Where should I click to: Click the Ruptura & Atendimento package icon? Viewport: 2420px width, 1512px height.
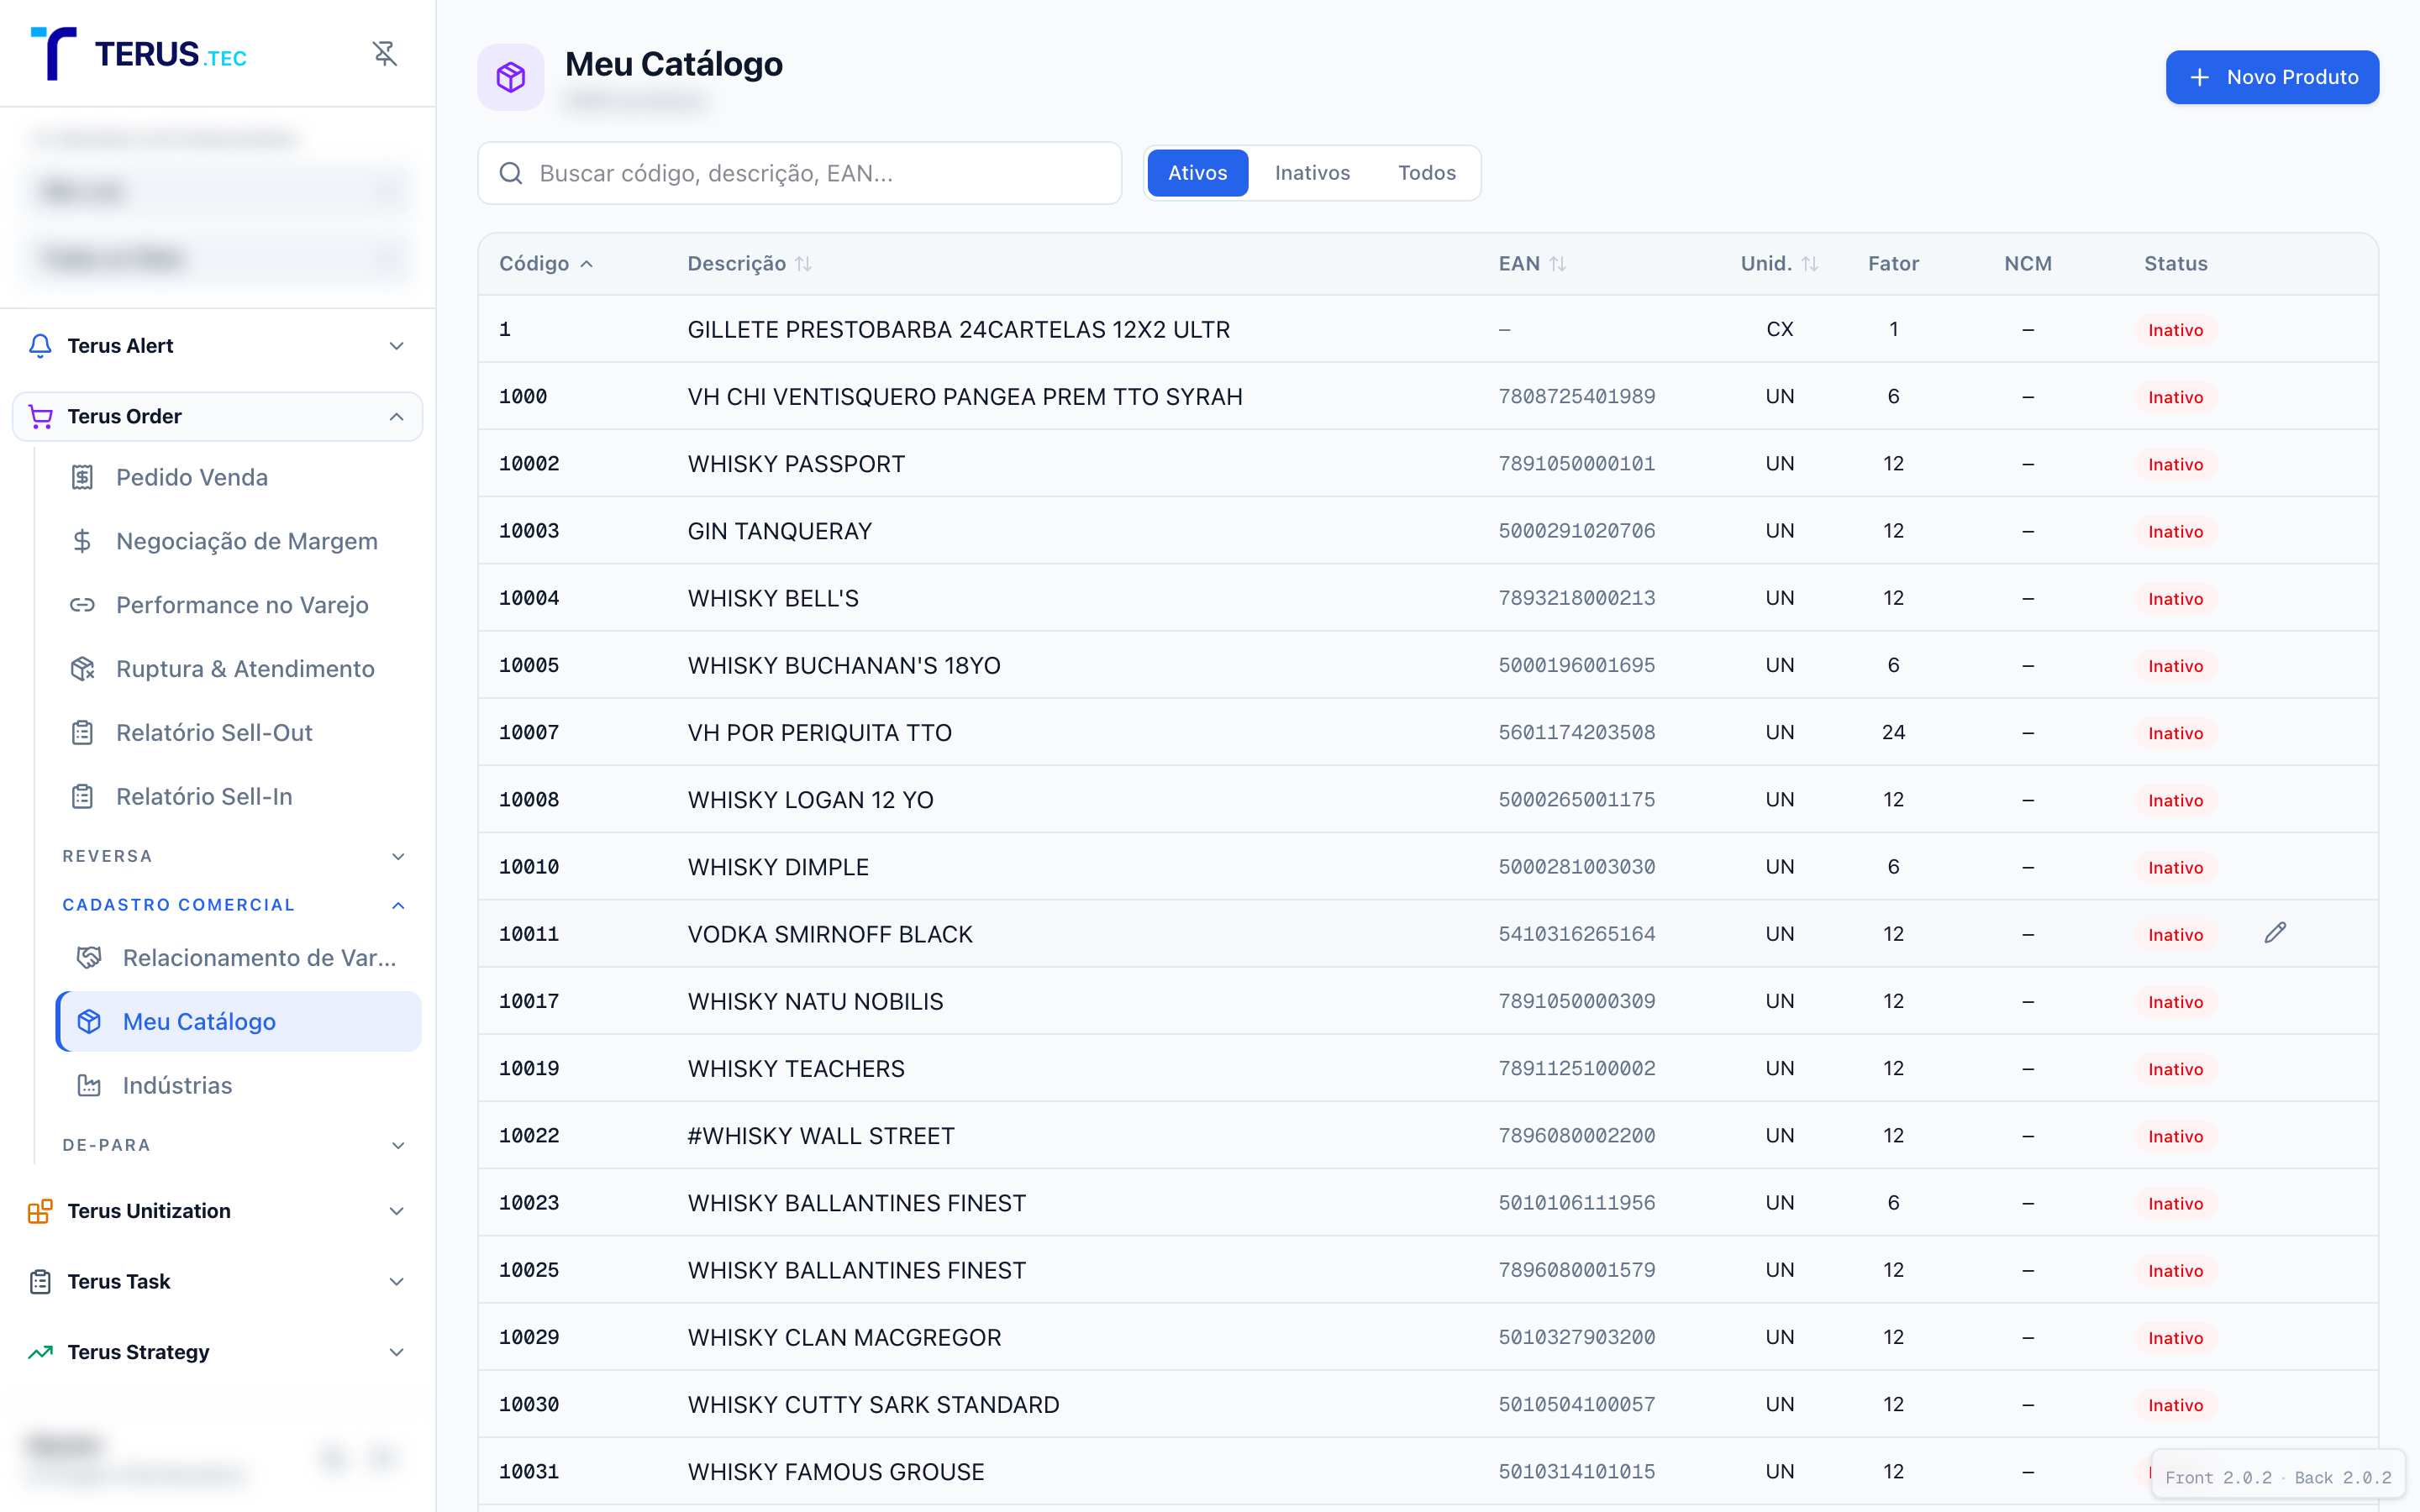click(x=82, y=669)
